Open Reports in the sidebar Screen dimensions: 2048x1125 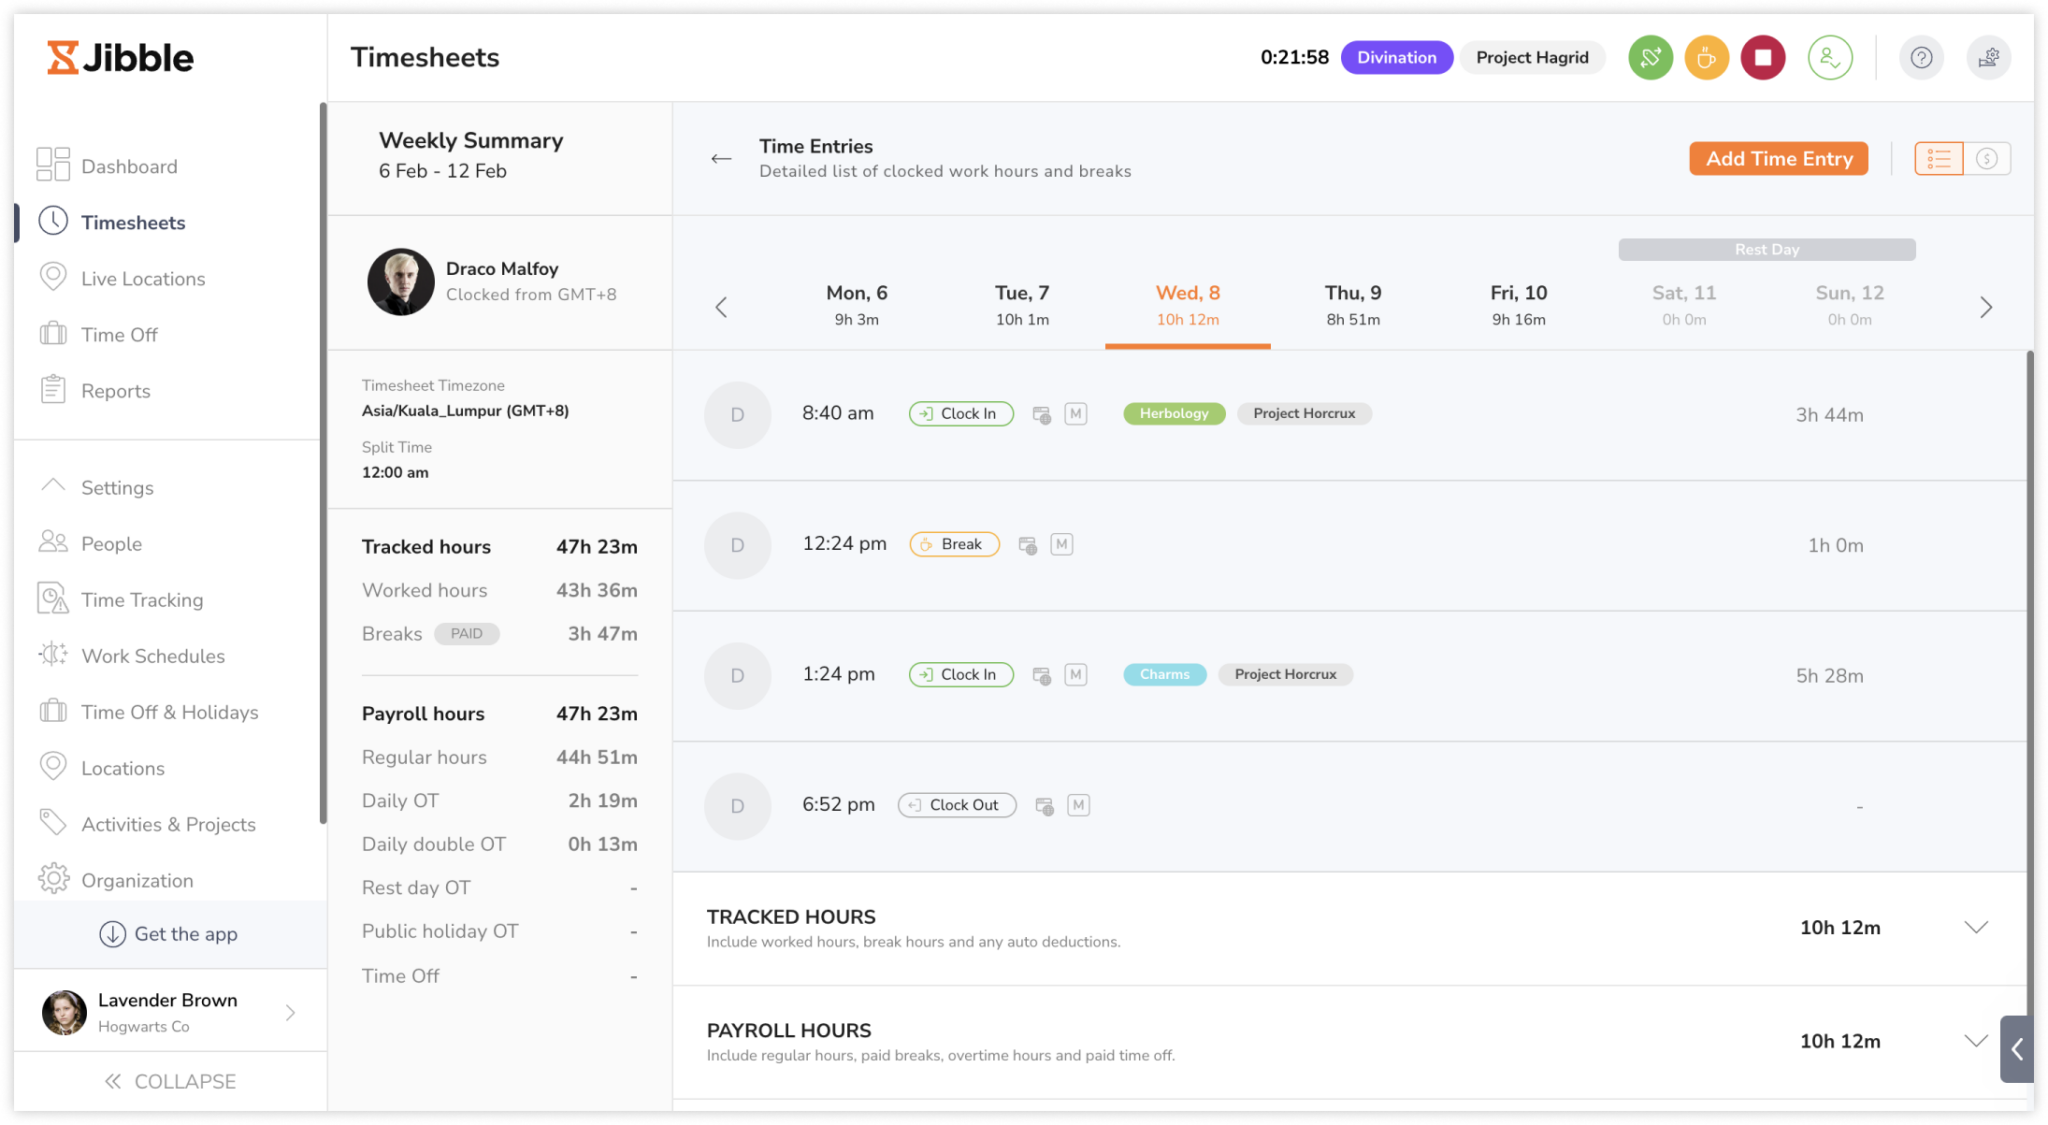pos(115,391)
